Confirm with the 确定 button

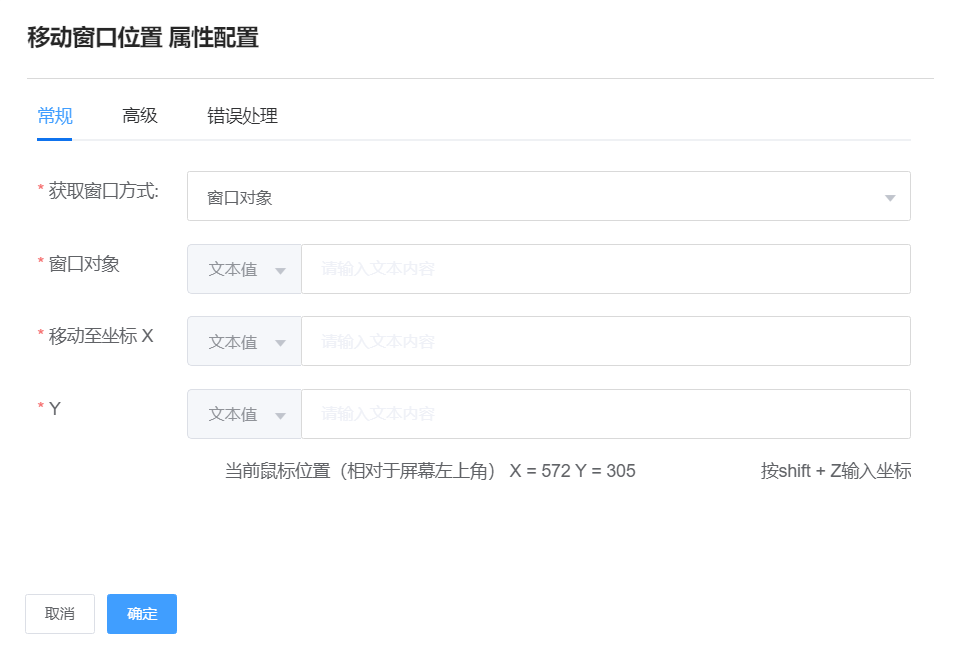pyautogui.click(x=142, y=614)
